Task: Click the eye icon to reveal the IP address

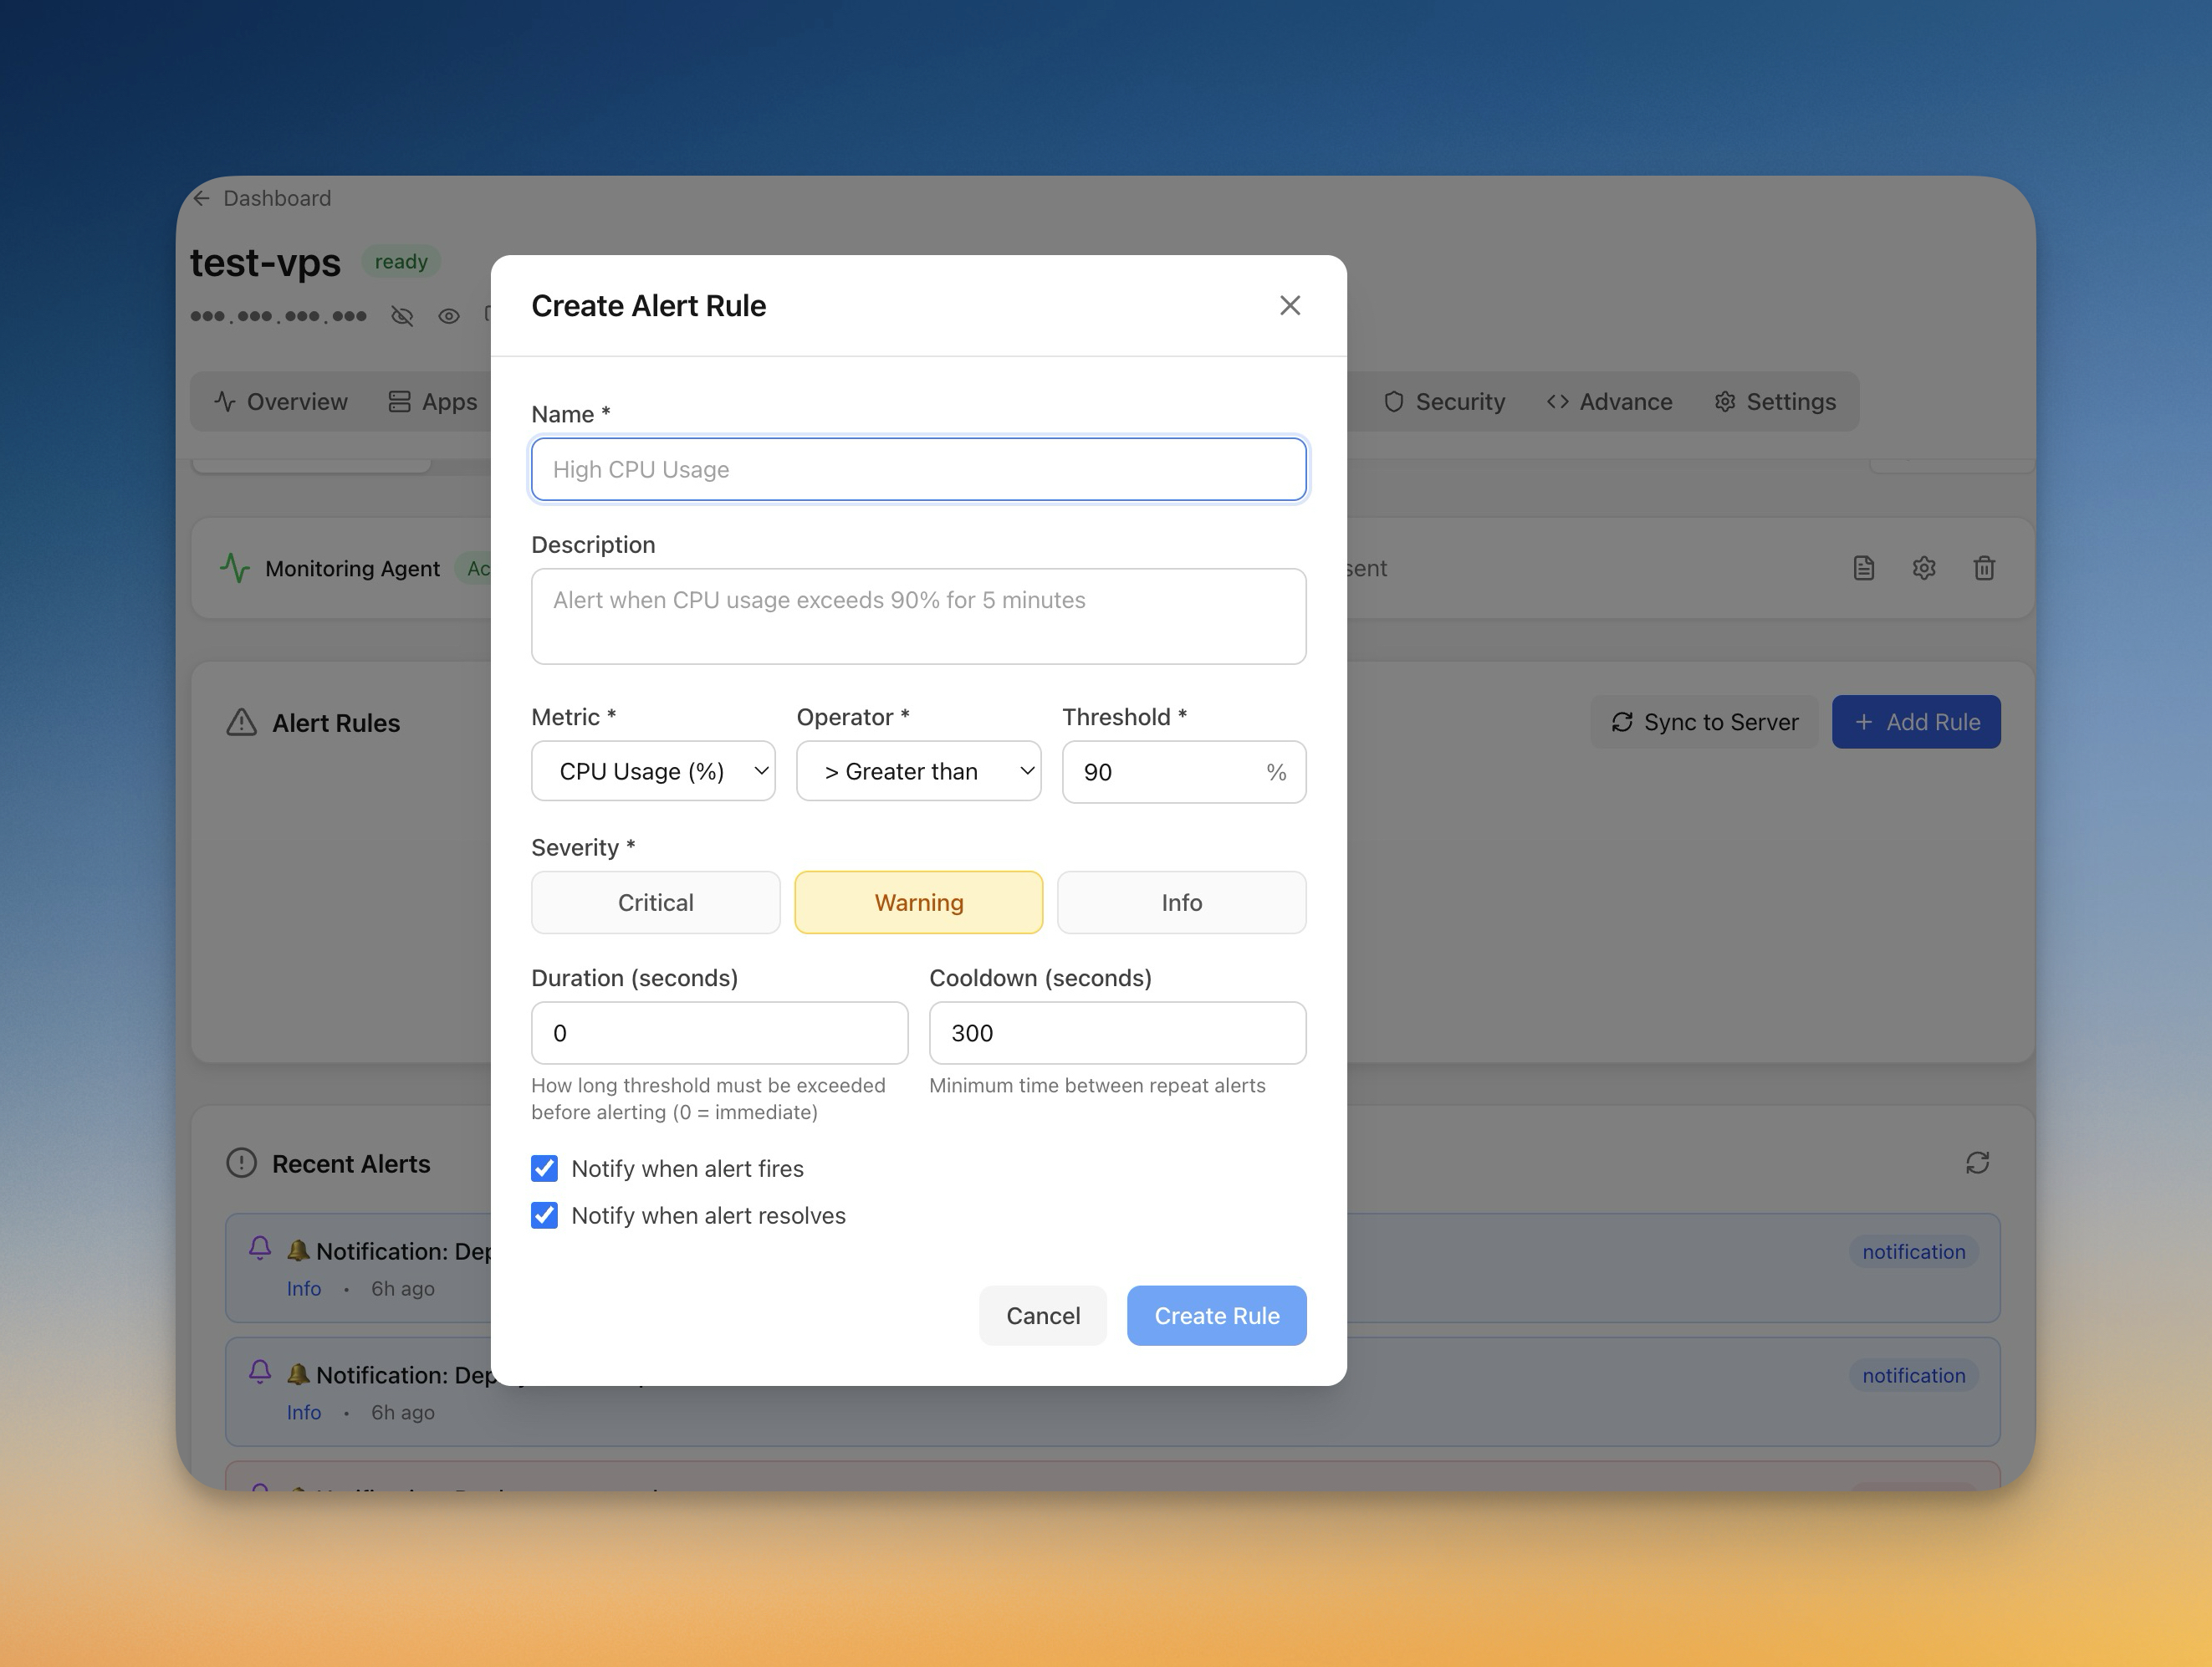Action: [449, 316]
